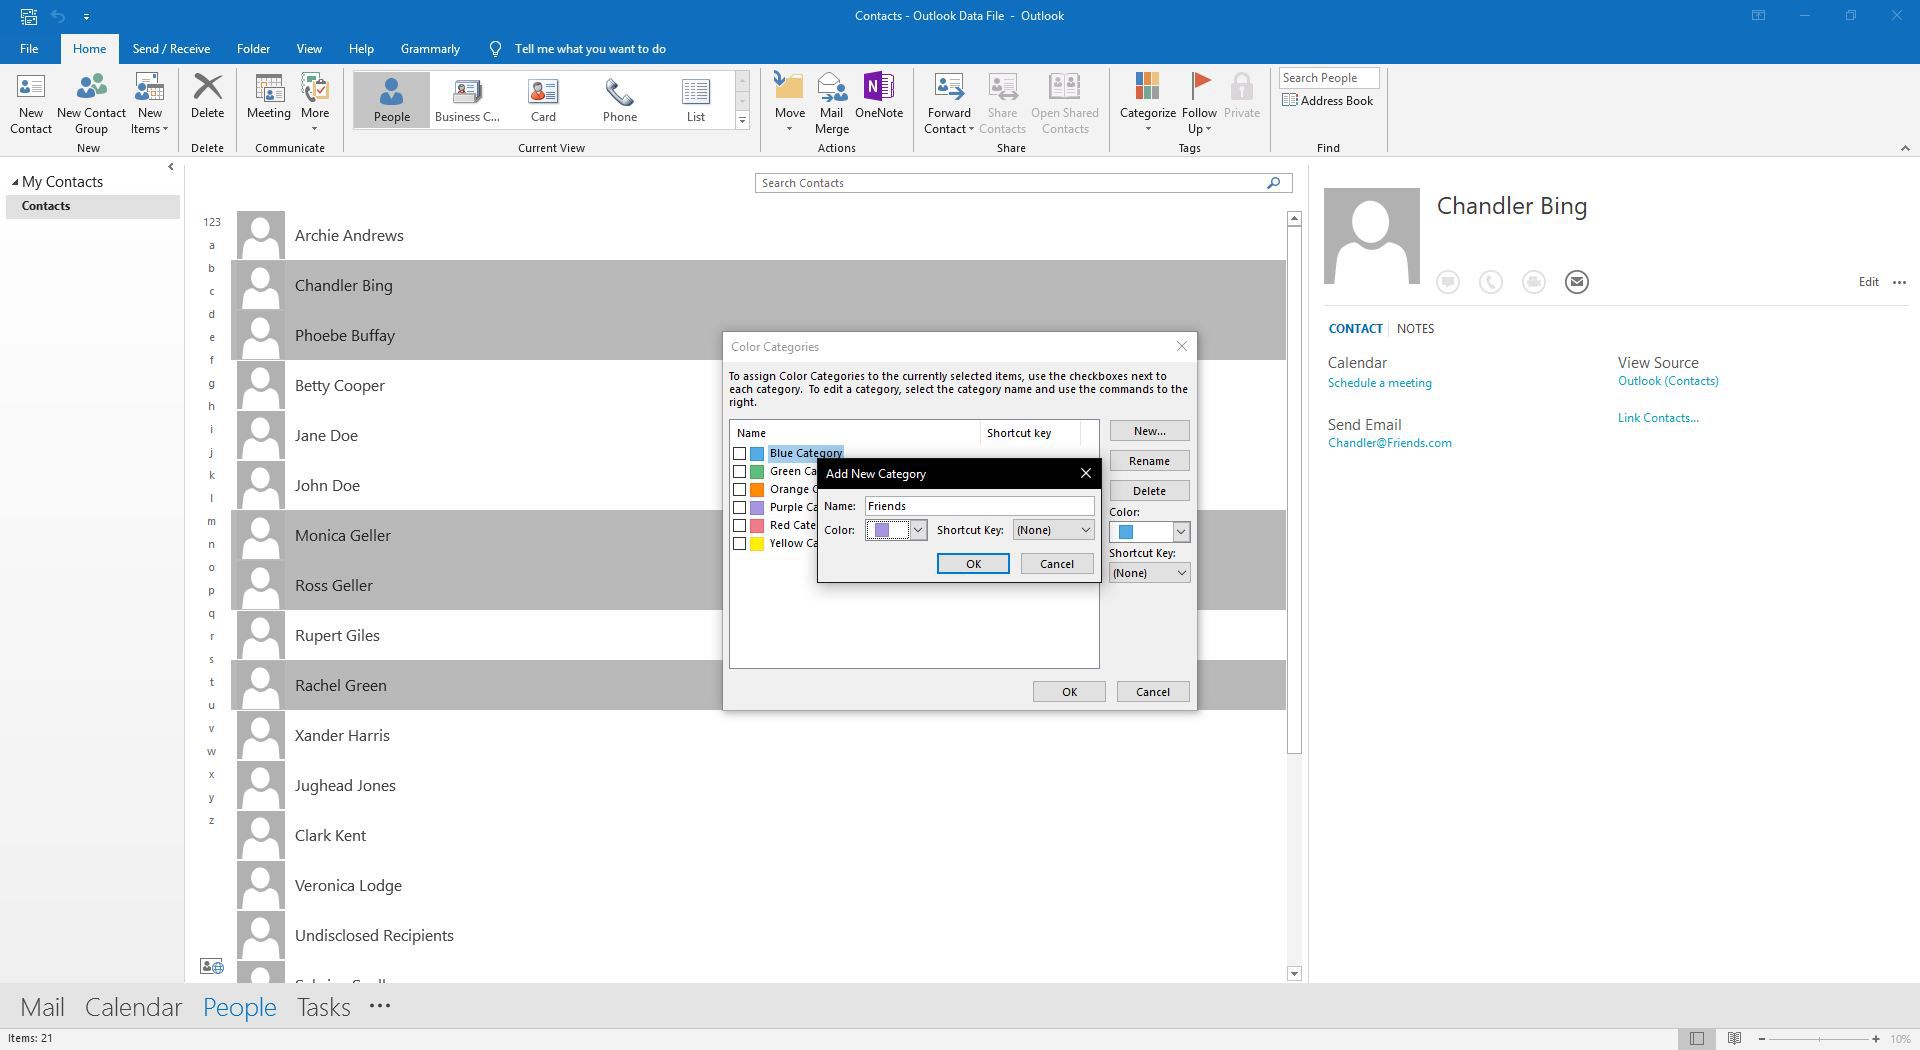Open the Move dropdown
Screen dimensions: 1920x1050
point(789,104)
